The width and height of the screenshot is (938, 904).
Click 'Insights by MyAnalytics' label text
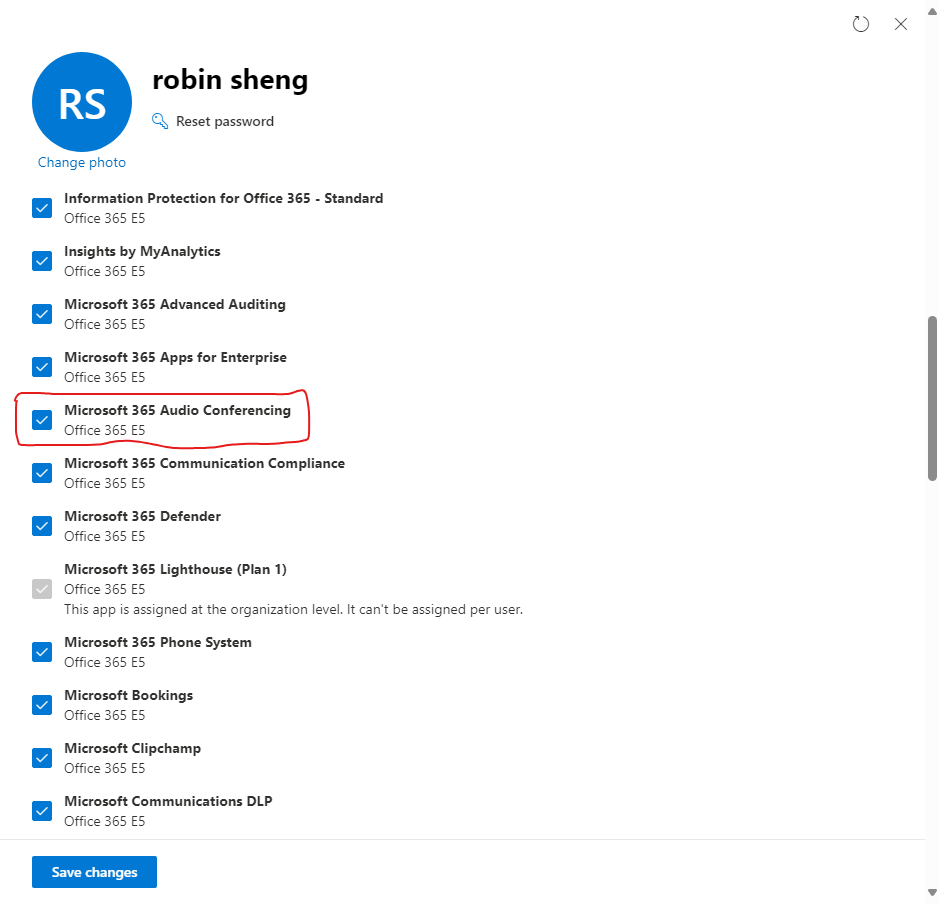(142, 251)
